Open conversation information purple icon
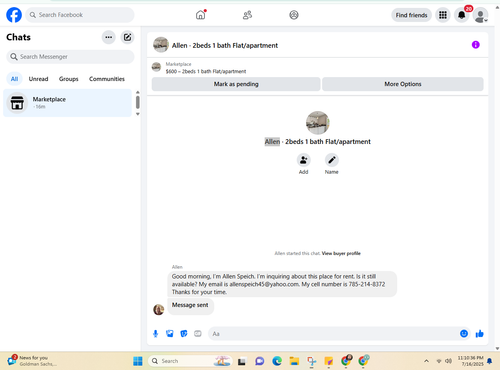 pos(475,45)
